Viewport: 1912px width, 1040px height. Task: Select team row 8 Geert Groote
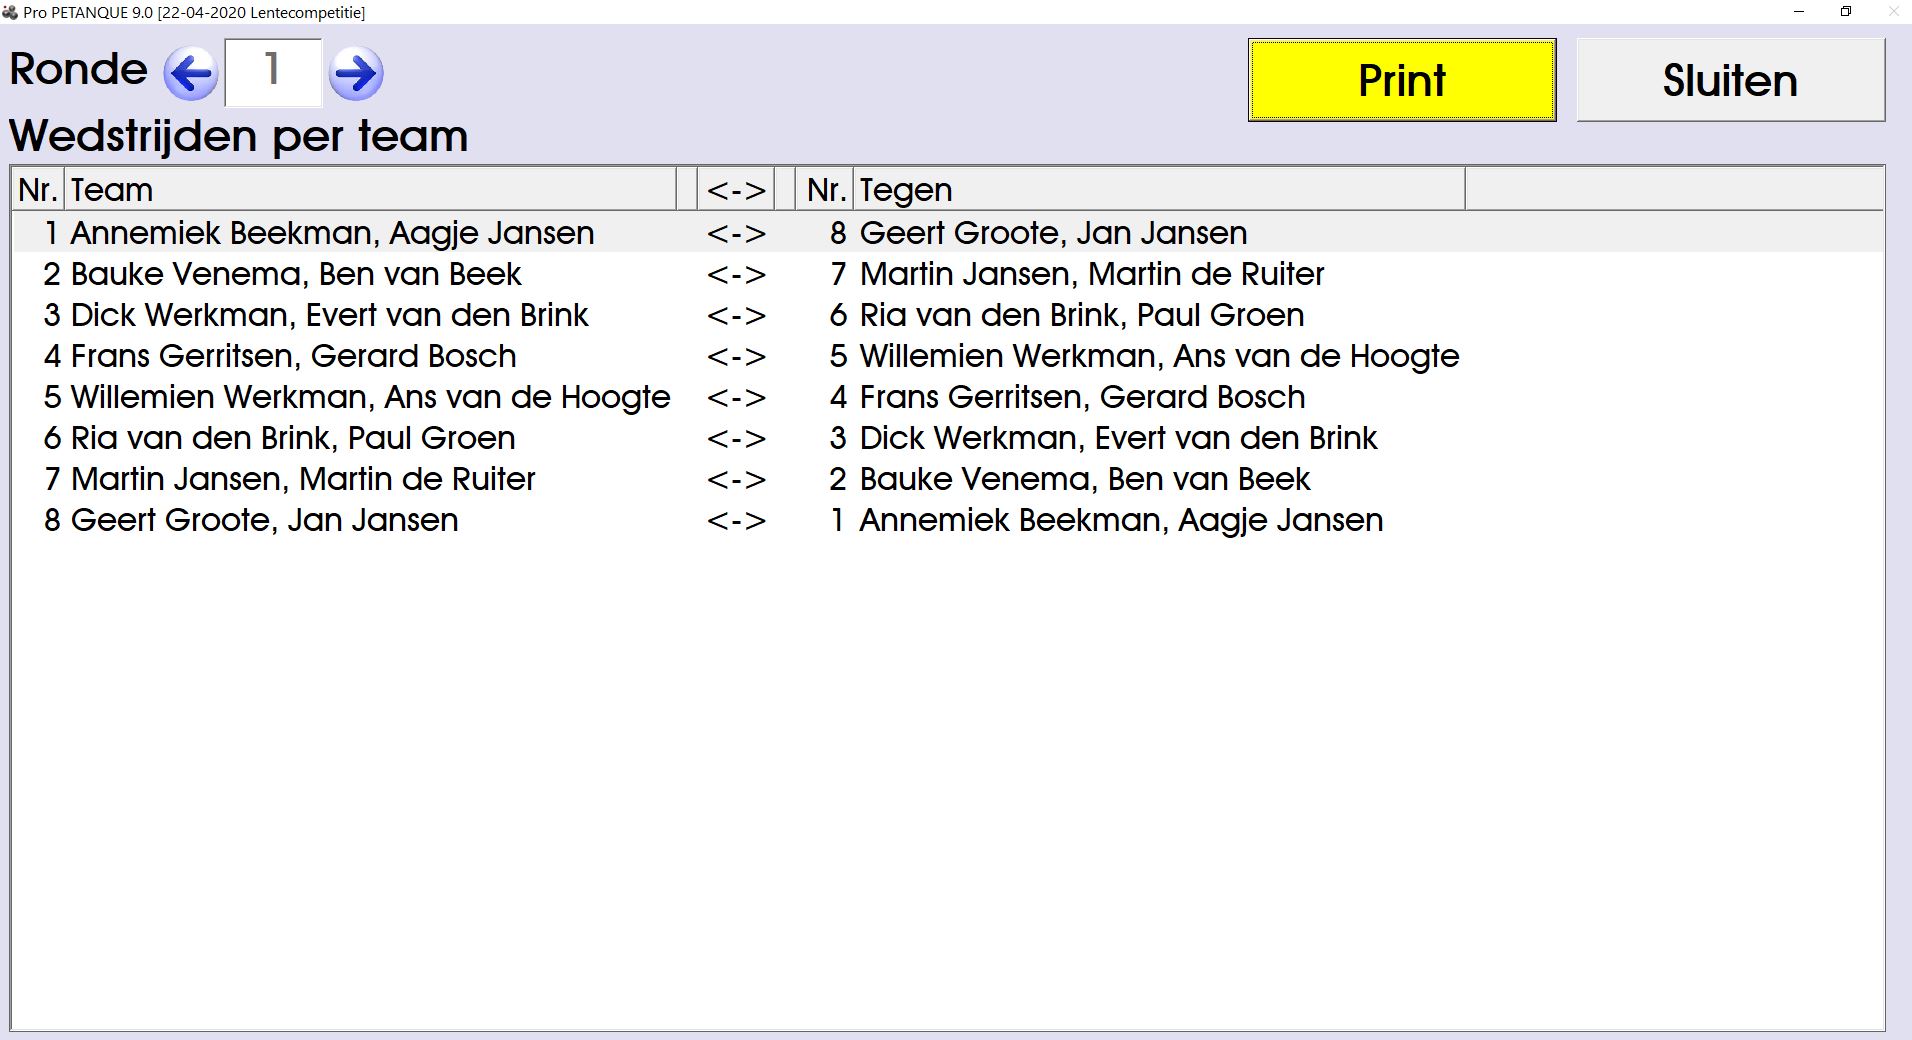(264, 520)
